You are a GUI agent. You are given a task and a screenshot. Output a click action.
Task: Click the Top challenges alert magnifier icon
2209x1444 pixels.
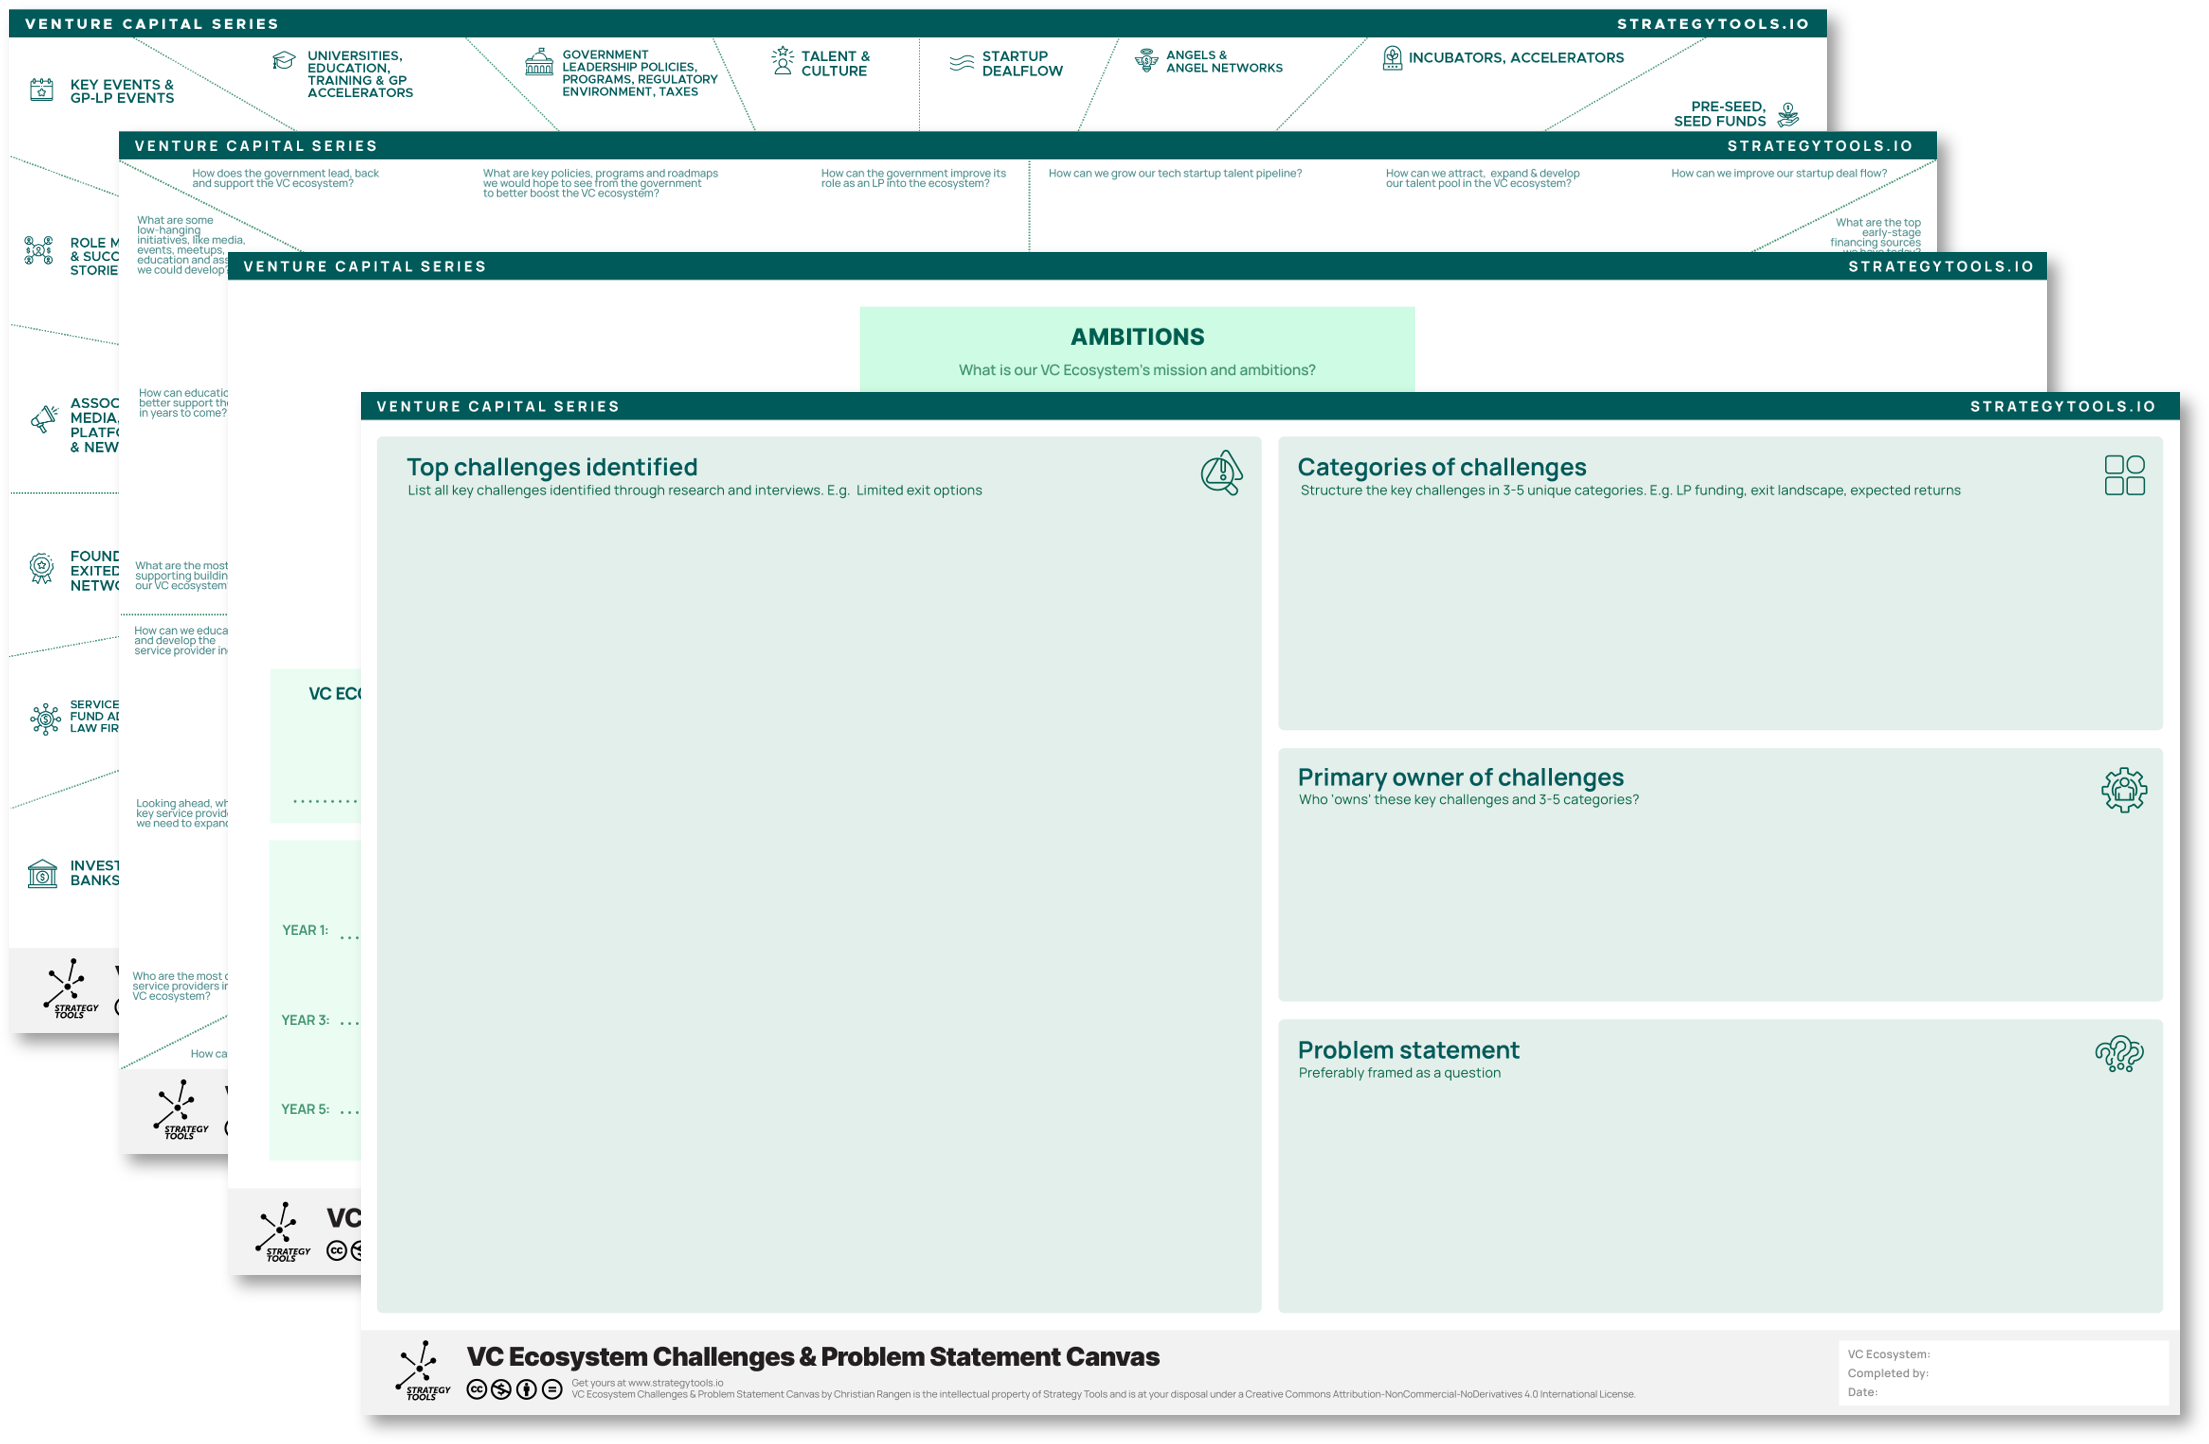(1221, 473)
